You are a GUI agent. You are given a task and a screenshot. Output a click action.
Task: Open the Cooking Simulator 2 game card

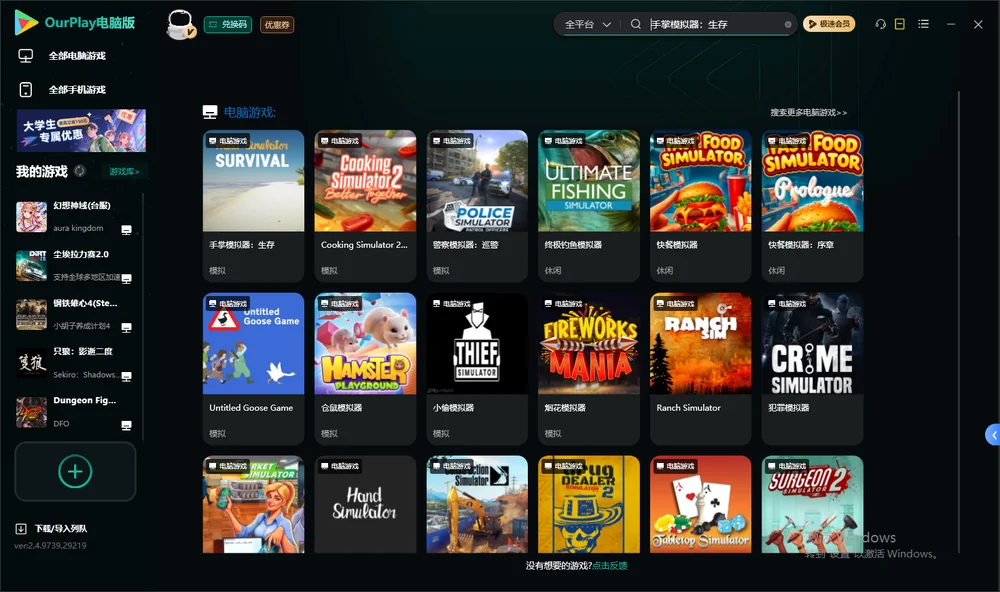pyautogui.click(x=365, y=205)
